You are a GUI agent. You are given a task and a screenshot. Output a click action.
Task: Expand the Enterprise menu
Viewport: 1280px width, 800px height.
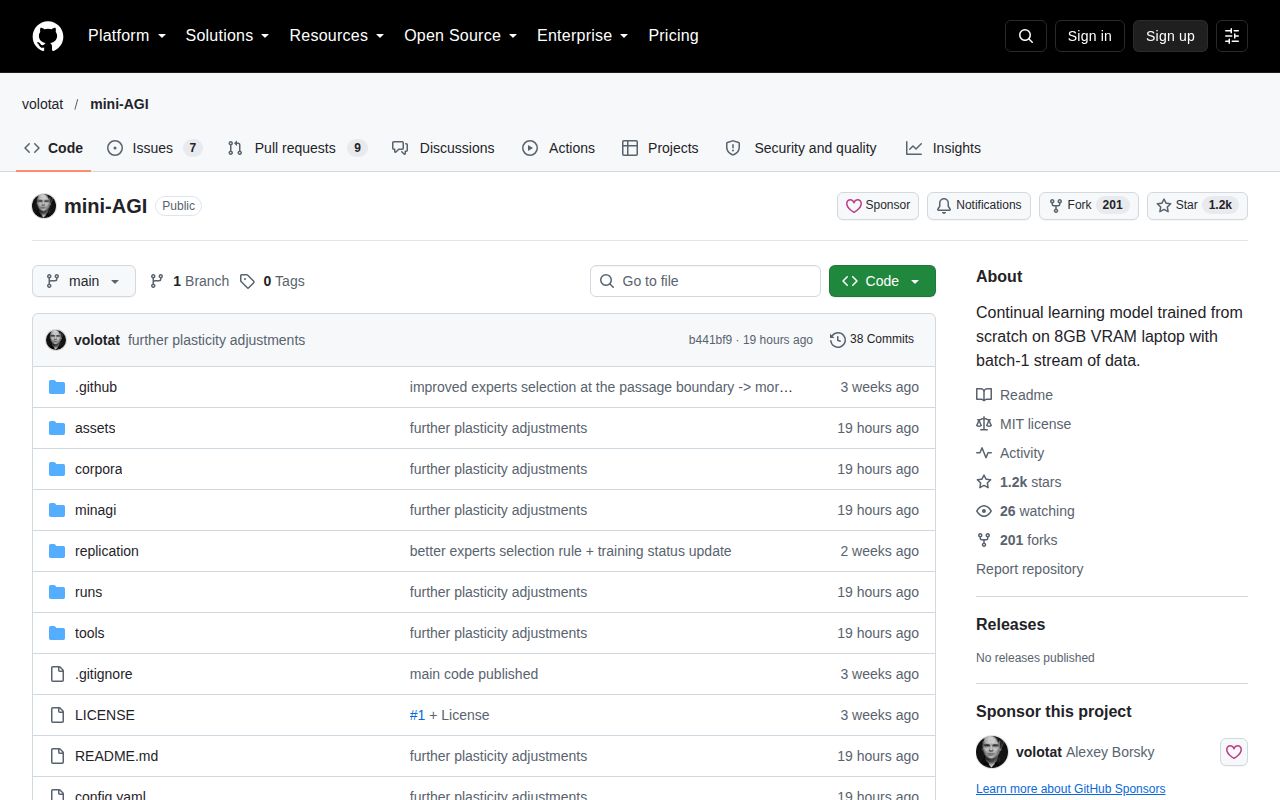(582, 36)
